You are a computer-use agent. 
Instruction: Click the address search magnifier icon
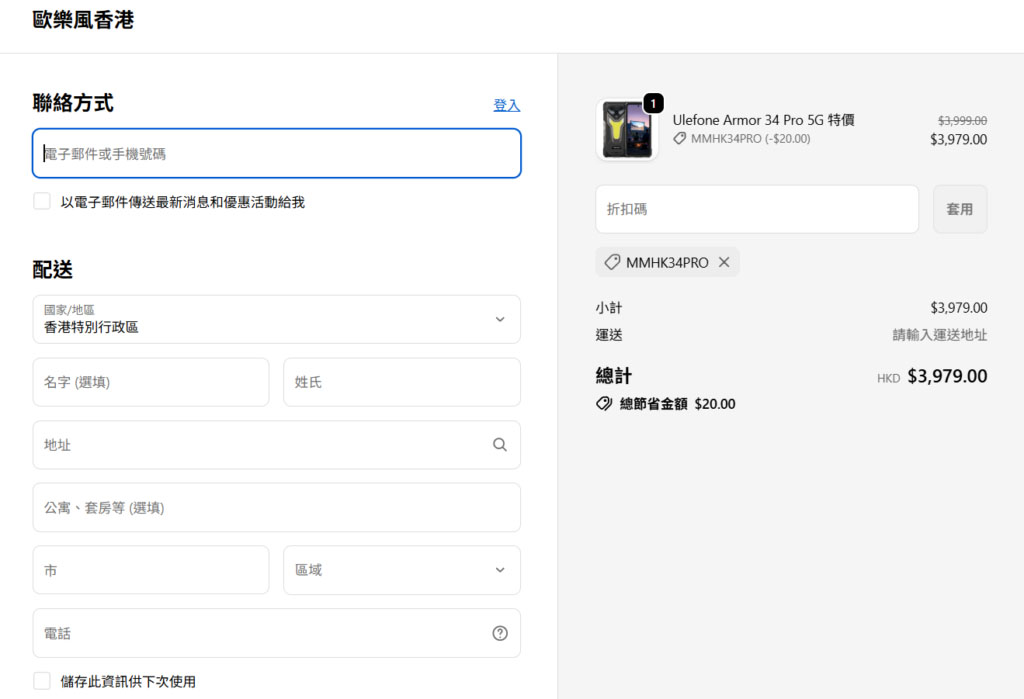click(500, 445)
